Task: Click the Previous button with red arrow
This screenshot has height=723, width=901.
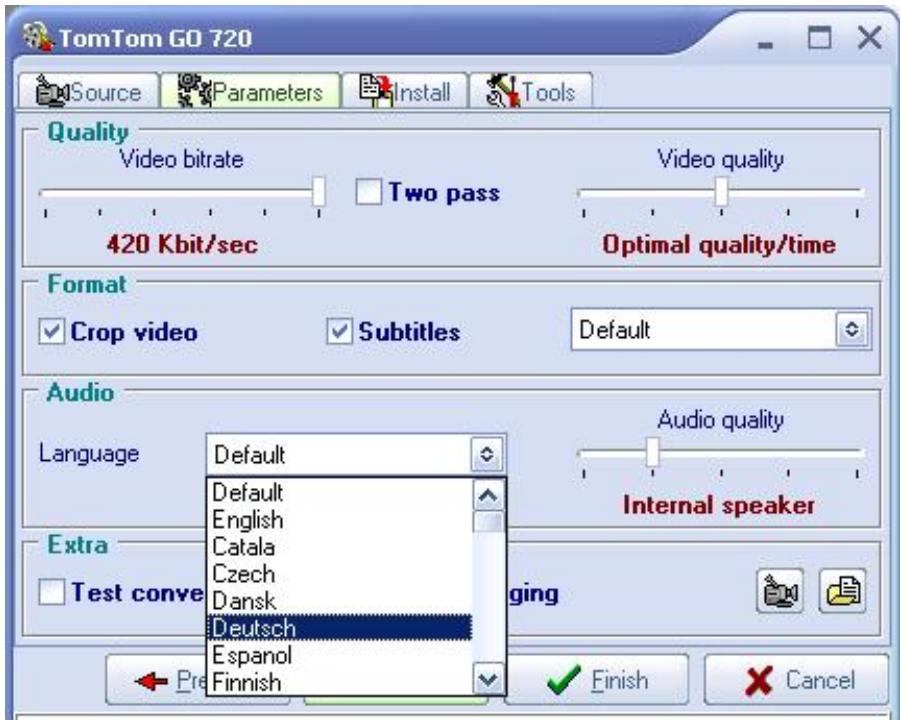Action: click(x=156, y=680)
